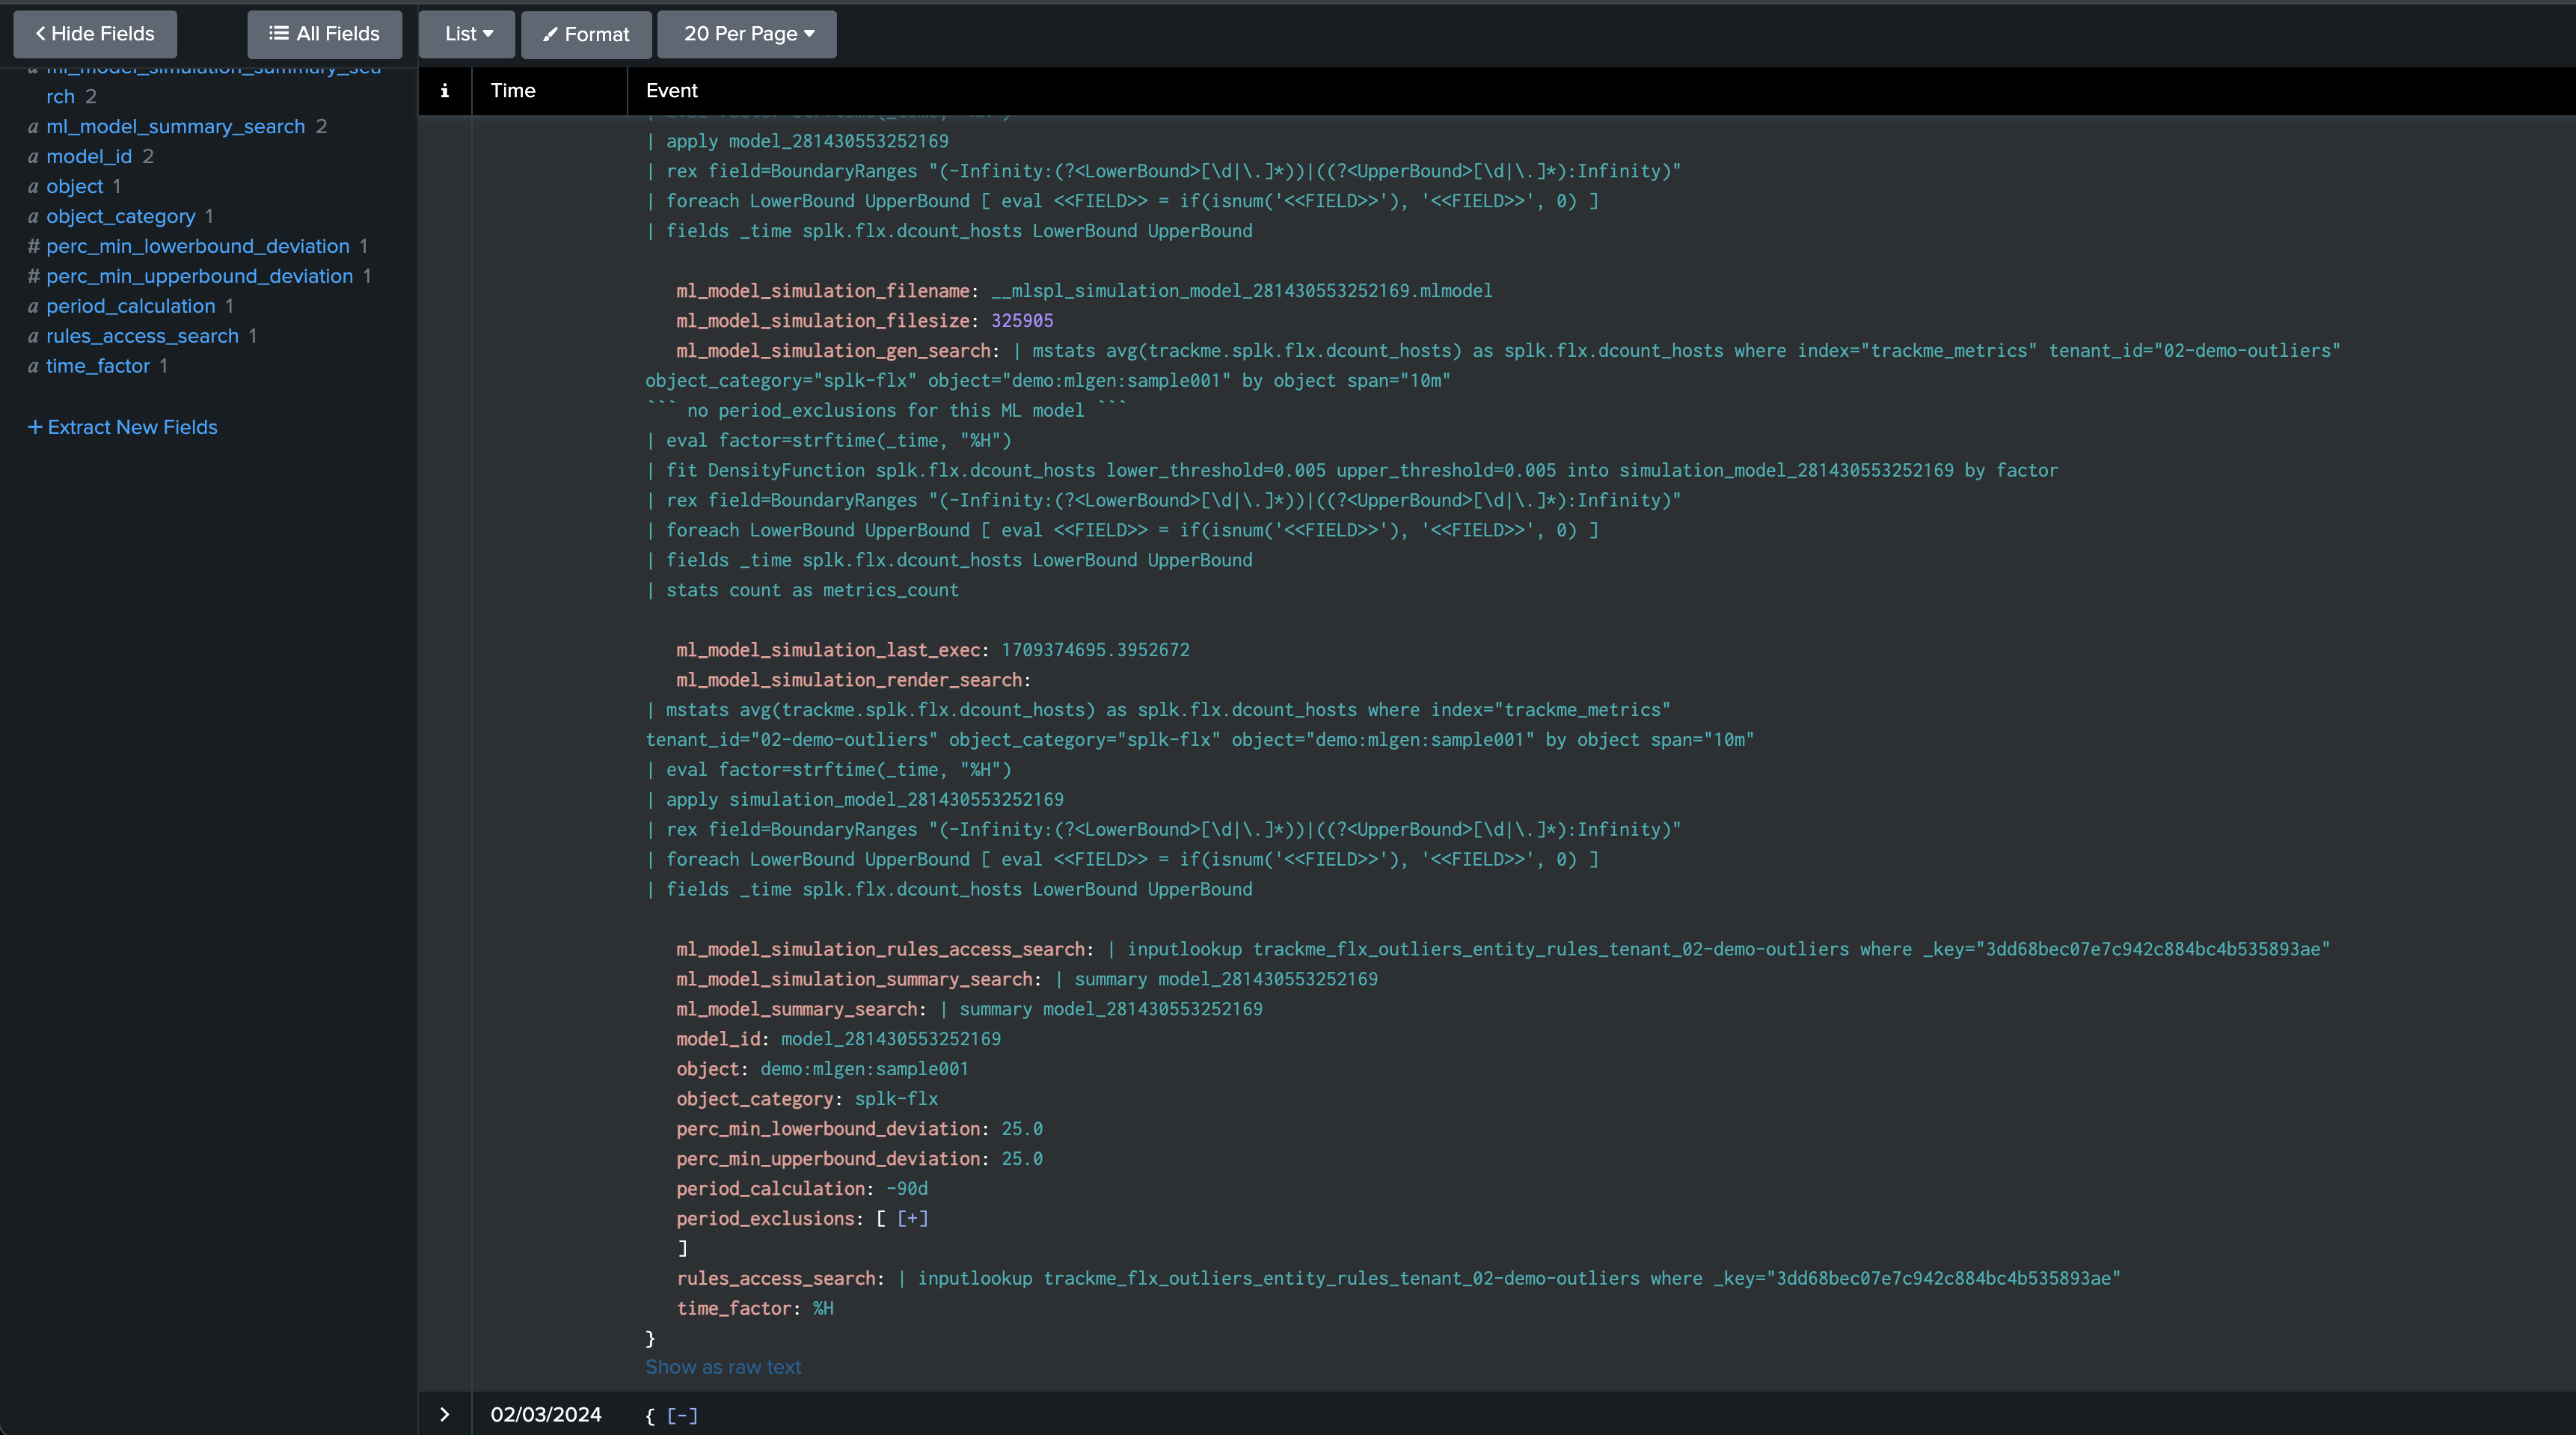Select the time_factor field in sidebar
The image size is (2576, 1435).
[98, 366]
